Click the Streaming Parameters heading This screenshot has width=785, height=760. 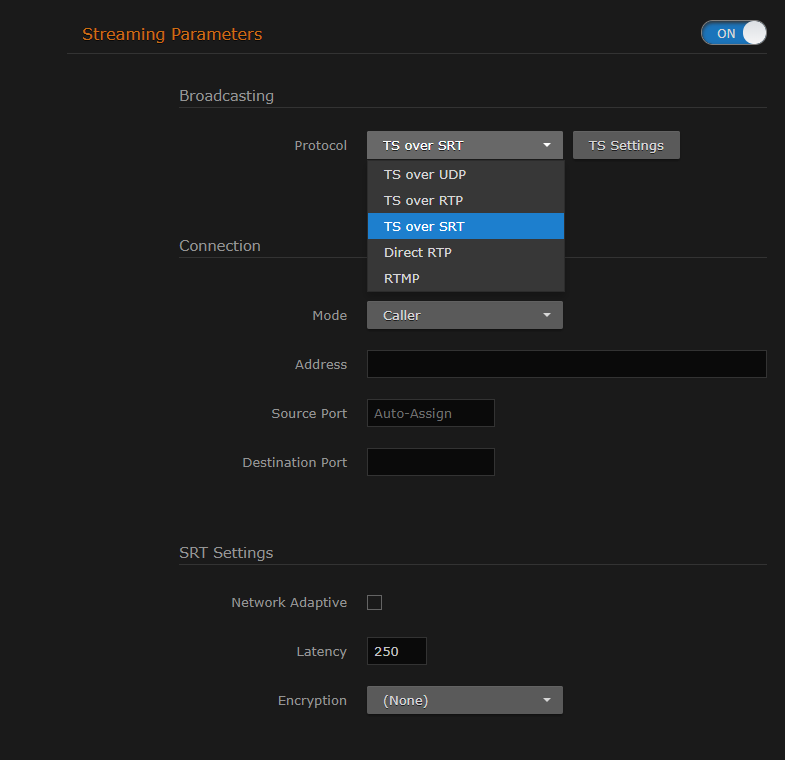pos(172,34)
